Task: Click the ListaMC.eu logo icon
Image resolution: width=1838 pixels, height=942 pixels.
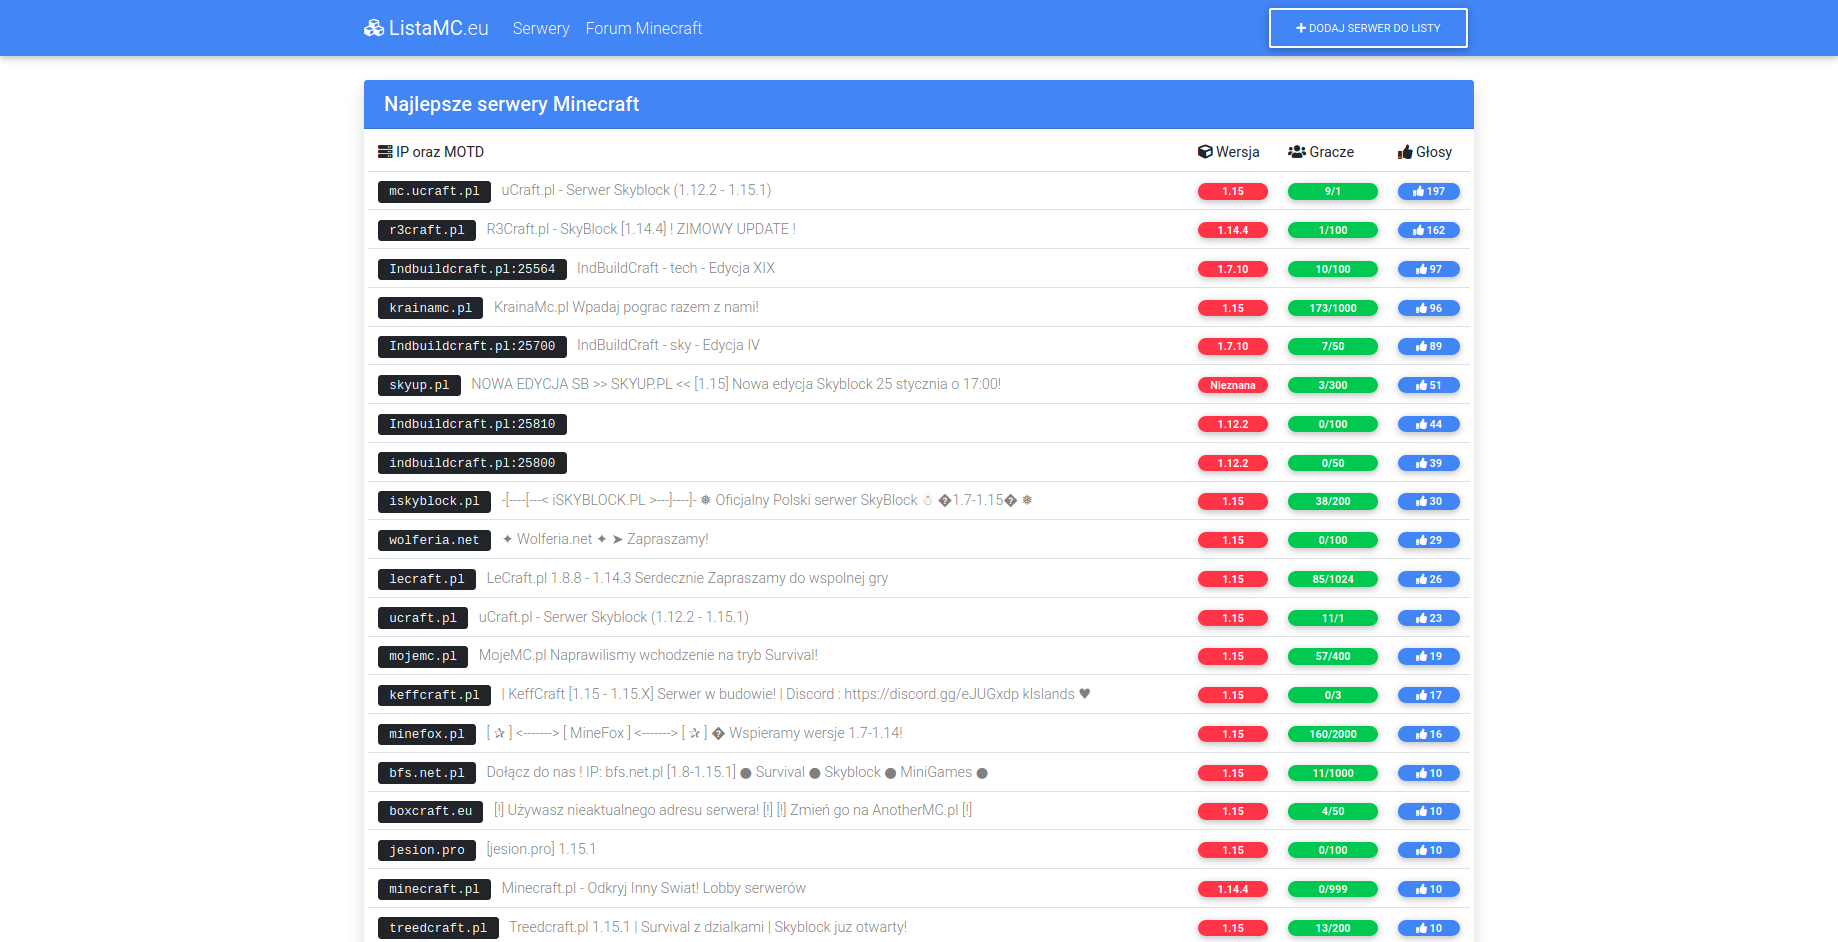Action: pos(374,28)
